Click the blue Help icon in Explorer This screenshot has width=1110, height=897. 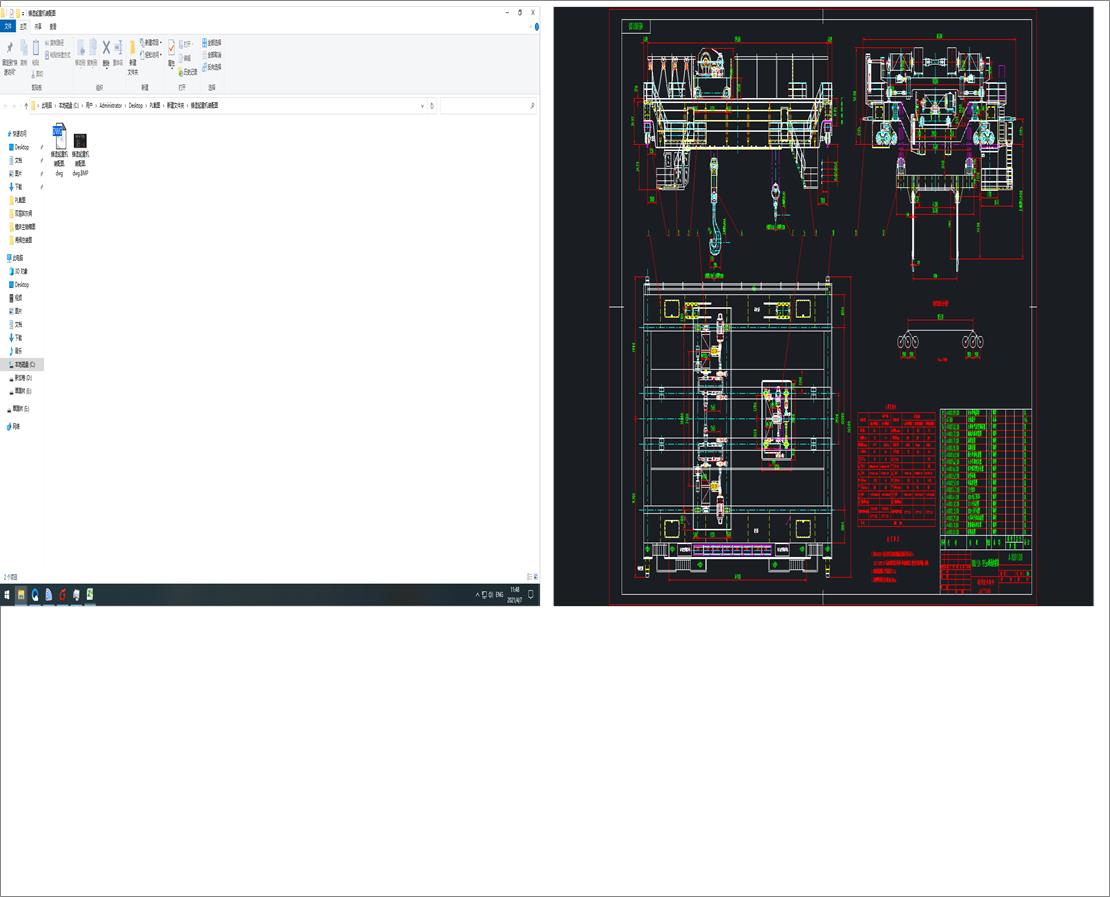537,27
